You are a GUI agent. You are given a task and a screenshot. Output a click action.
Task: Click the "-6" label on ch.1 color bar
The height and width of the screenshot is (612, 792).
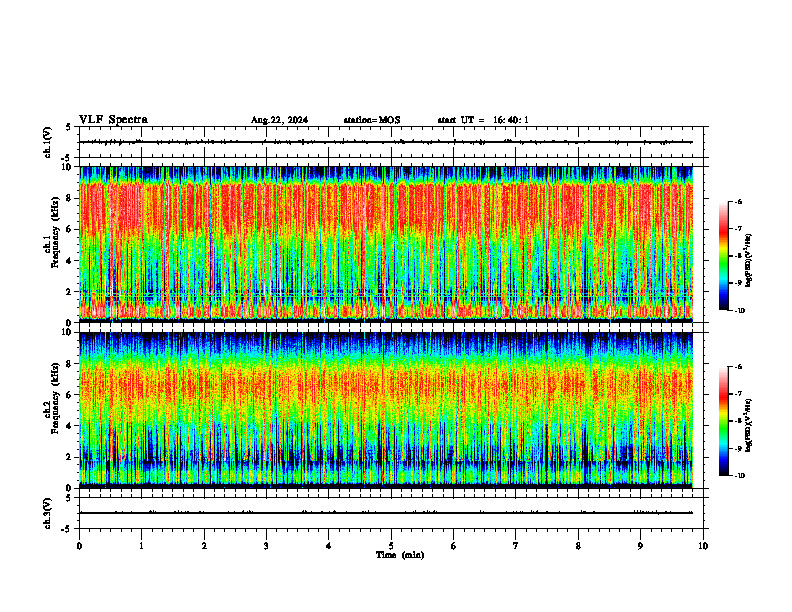pos(738,201)
